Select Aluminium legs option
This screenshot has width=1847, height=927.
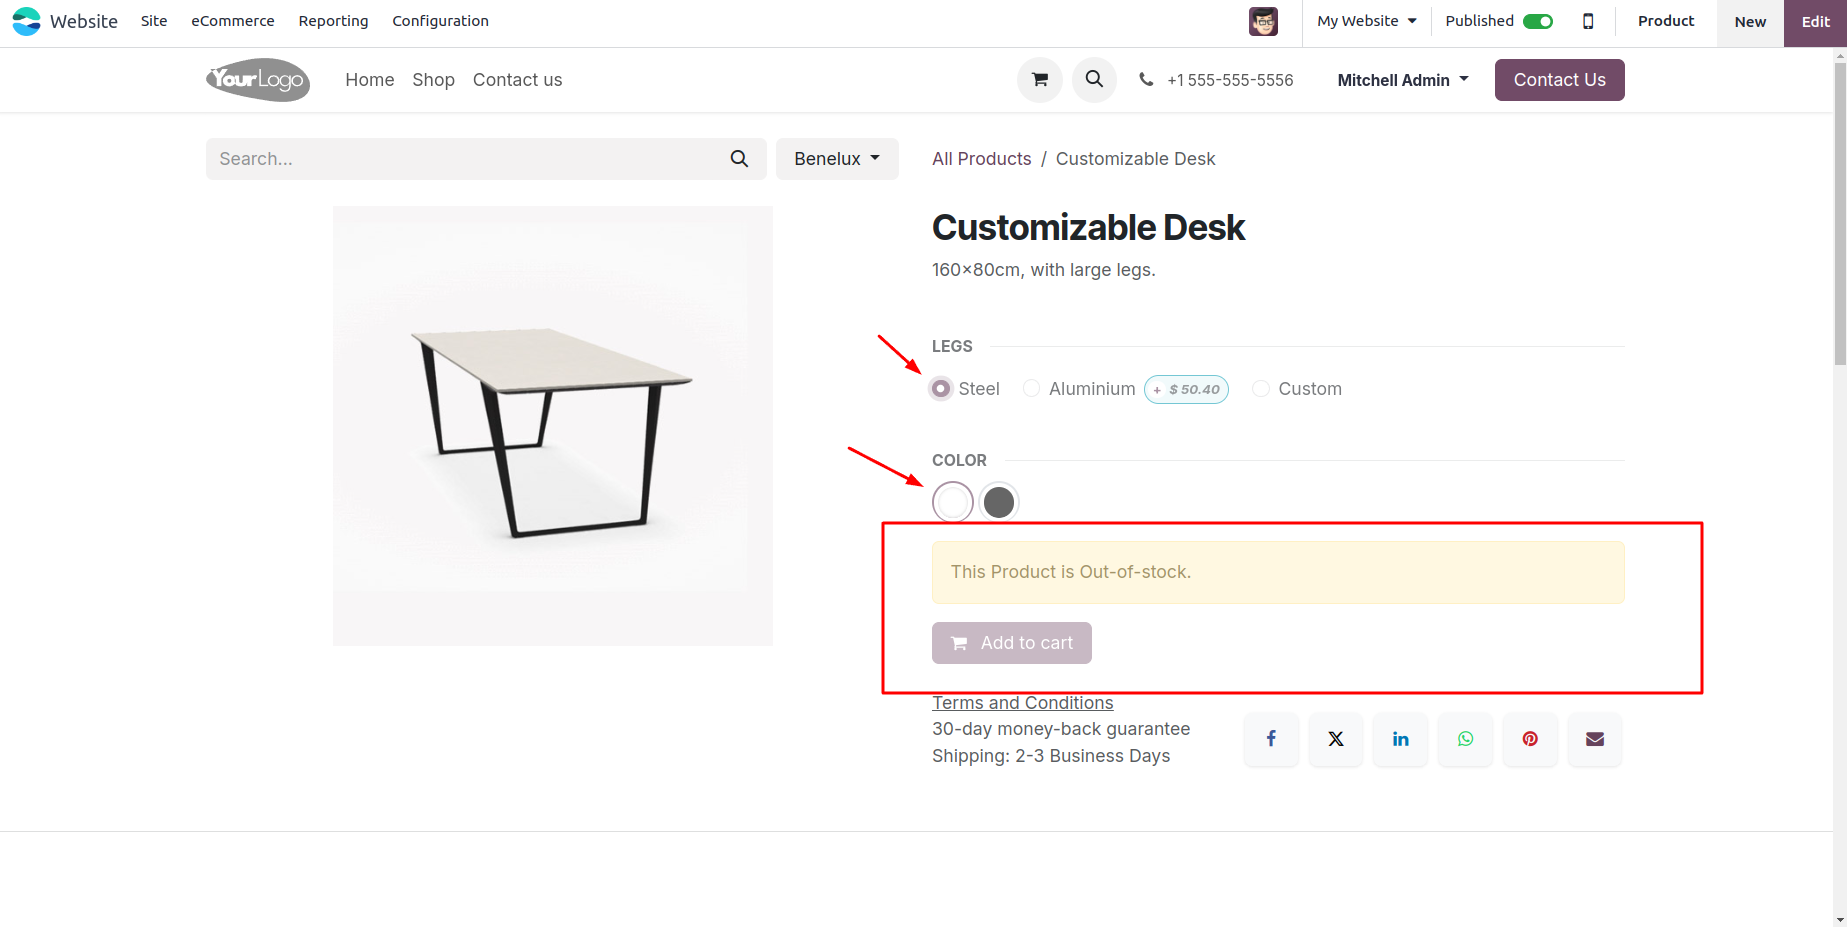pyautogui.click(x=1032, y=389)
